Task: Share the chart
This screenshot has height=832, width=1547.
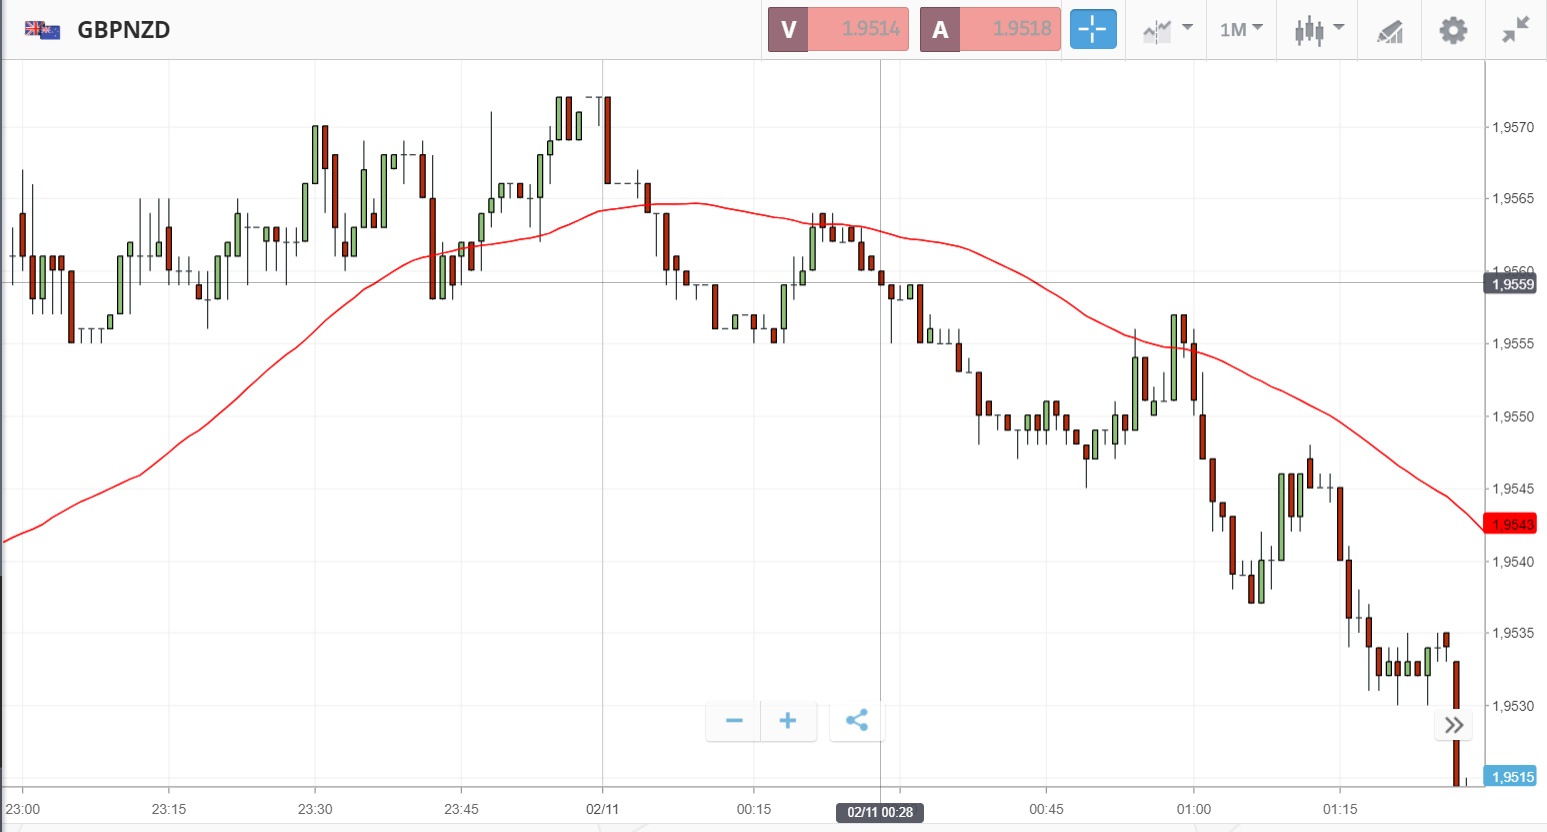Action: (857, 720)
